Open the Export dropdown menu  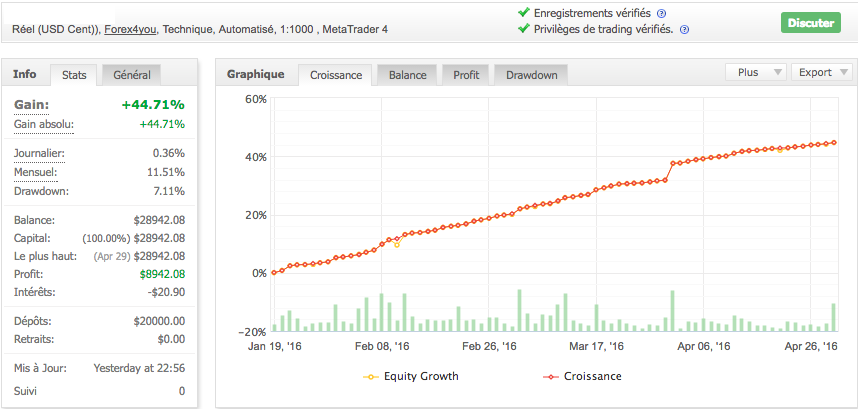tap(822, 72)
